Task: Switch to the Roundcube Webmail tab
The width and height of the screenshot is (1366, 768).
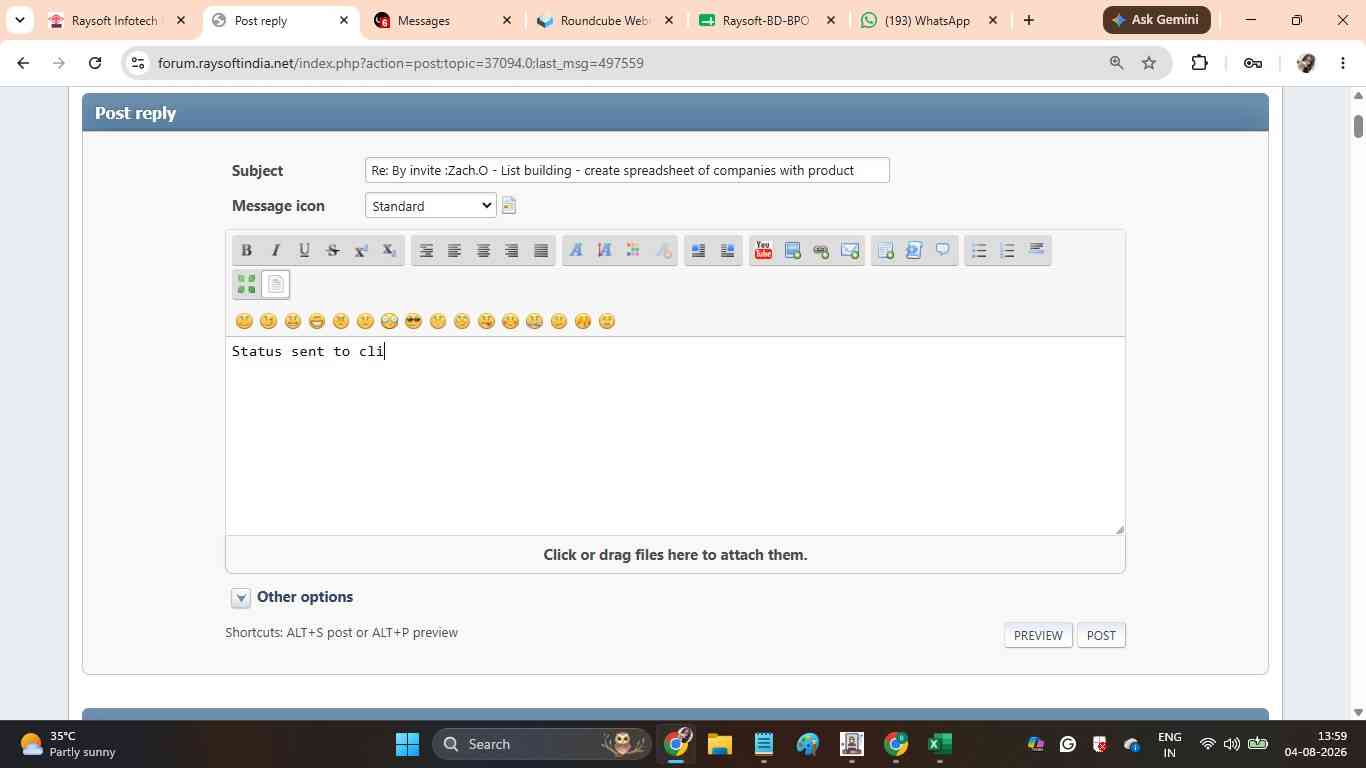Action: point(605,20)
